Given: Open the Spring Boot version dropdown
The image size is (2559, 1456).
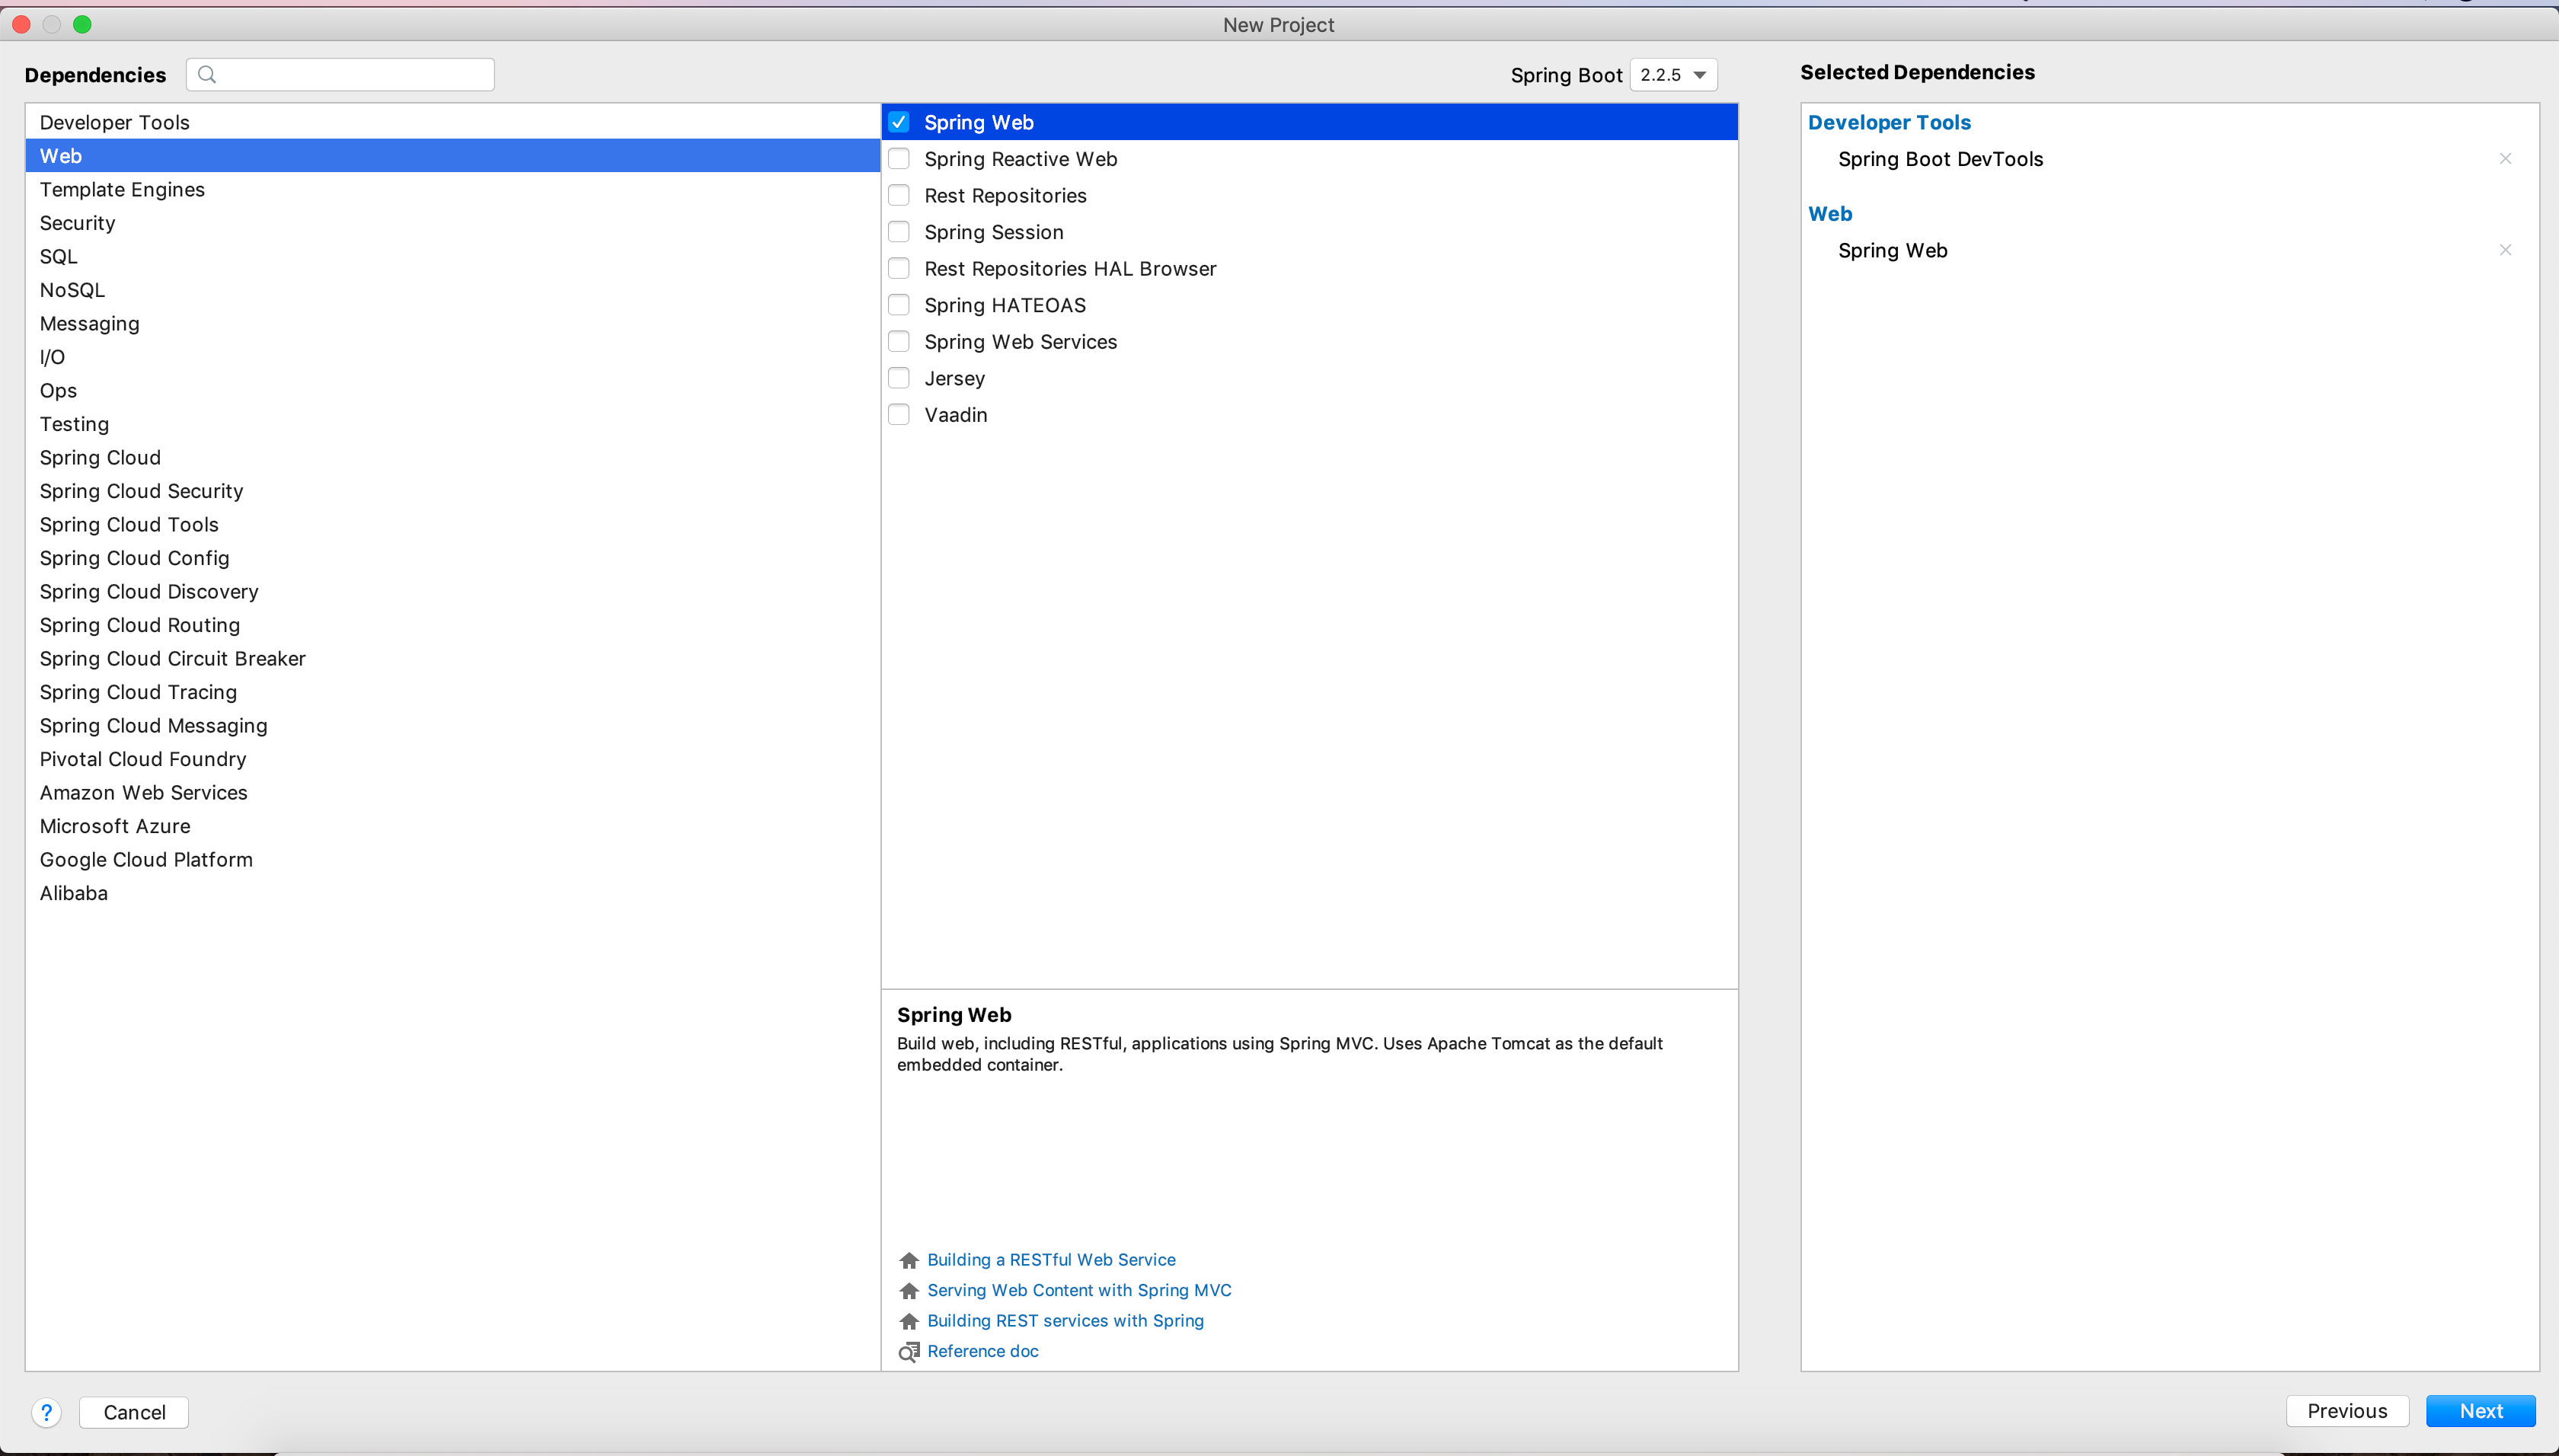Looking at the screenshot, I should [1673, 75].
